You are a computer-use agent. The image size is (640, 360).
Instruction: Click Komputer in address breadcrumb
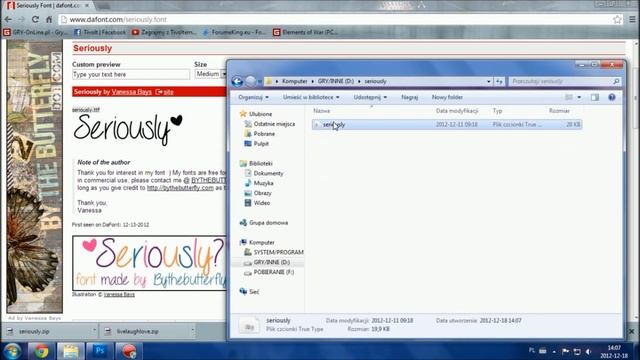tap(294, 81)
